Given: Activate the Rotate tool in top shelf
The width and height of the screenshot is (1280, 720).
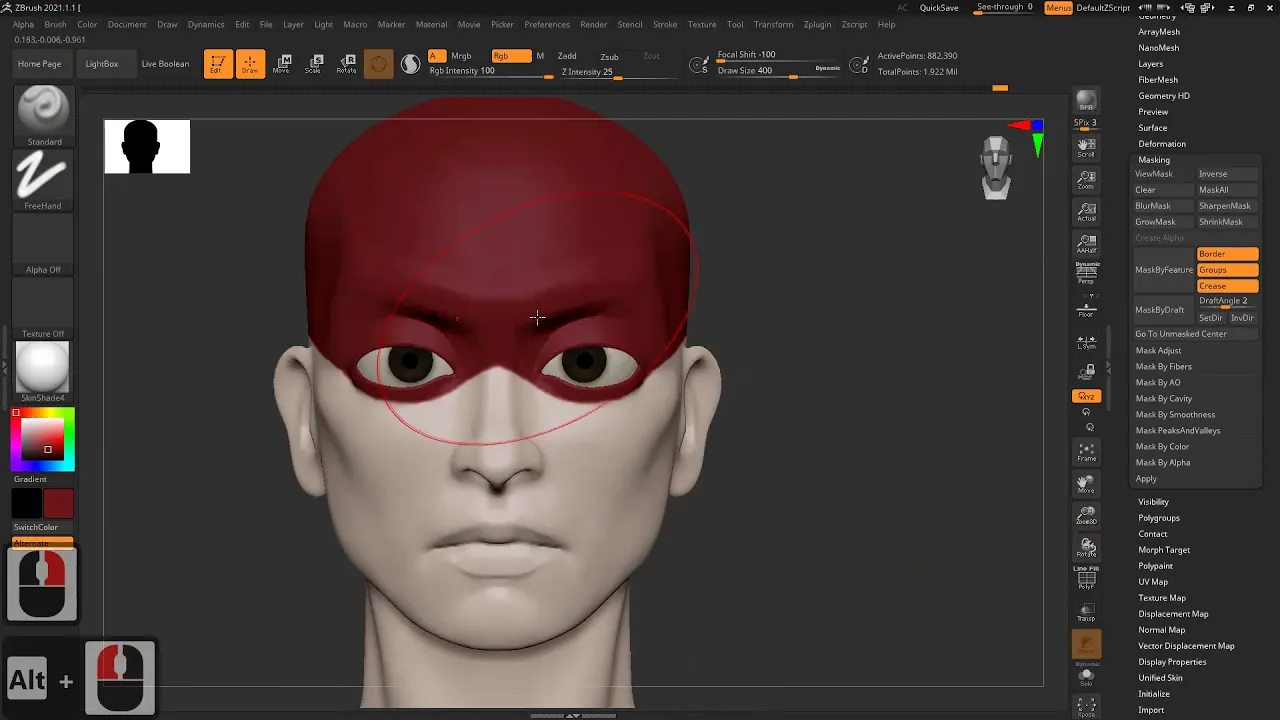Looking at the screenshot, I should coord(346,64).
